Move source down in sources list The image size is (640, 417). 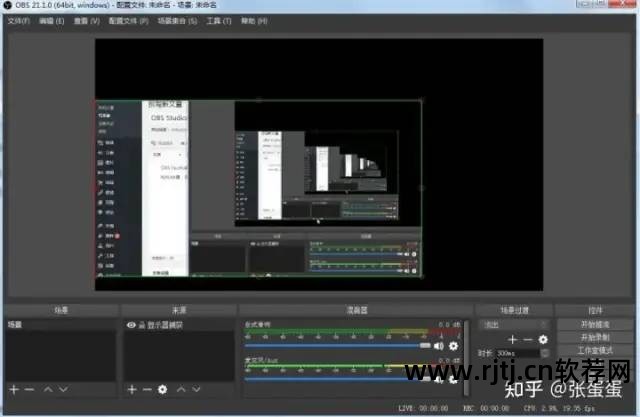[x=196, y=390]
